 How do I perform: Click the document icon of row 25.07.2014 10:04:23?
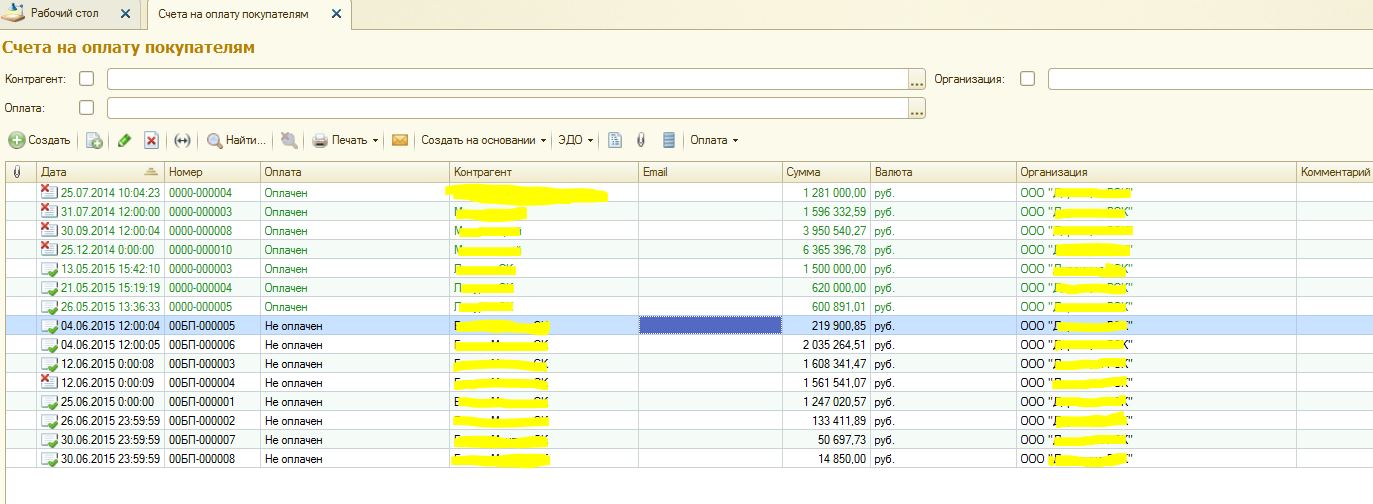[x=49, y=191]
